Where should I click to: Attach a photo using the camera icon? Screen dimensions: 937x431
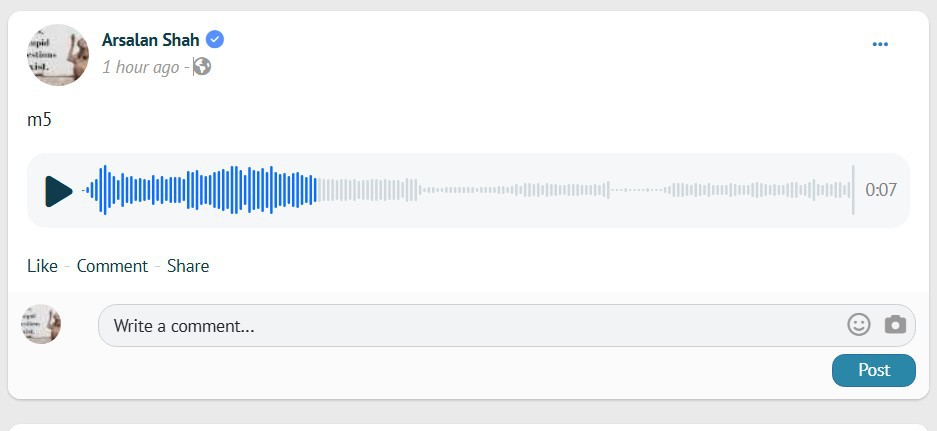point(895,325)
